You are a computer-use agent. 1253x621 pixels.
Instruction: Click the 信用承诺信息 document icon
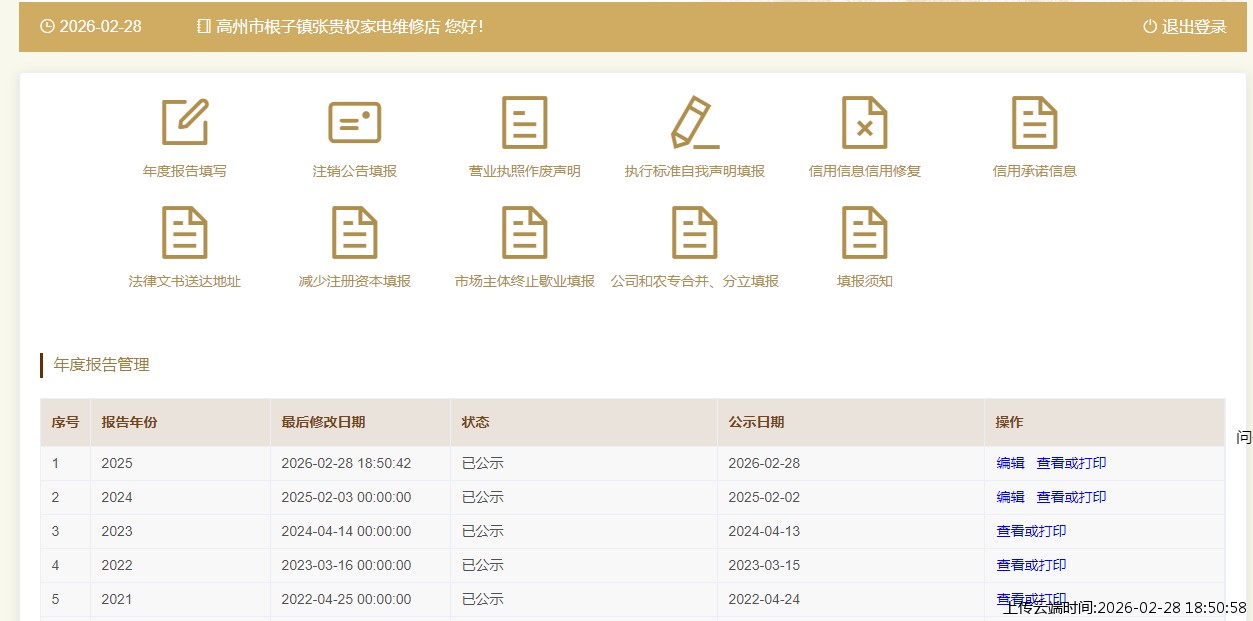[x=1034, y=123]
